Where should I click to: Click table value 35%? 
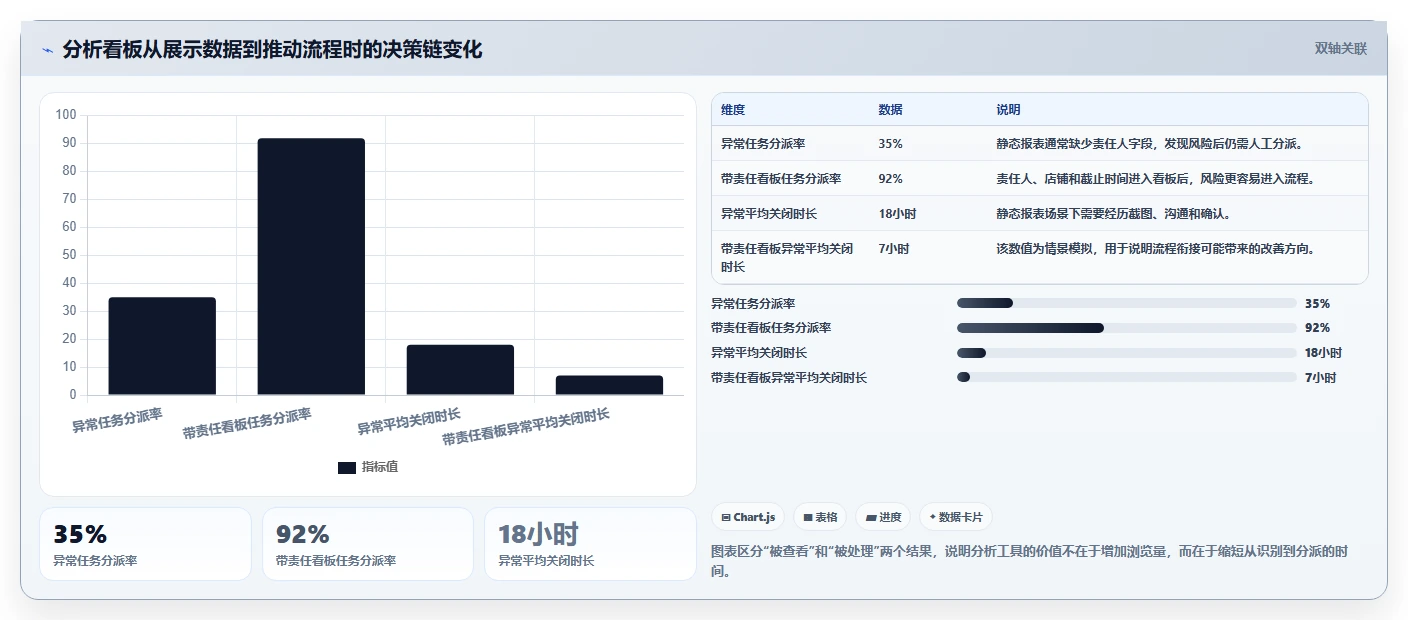click(890, 144)
